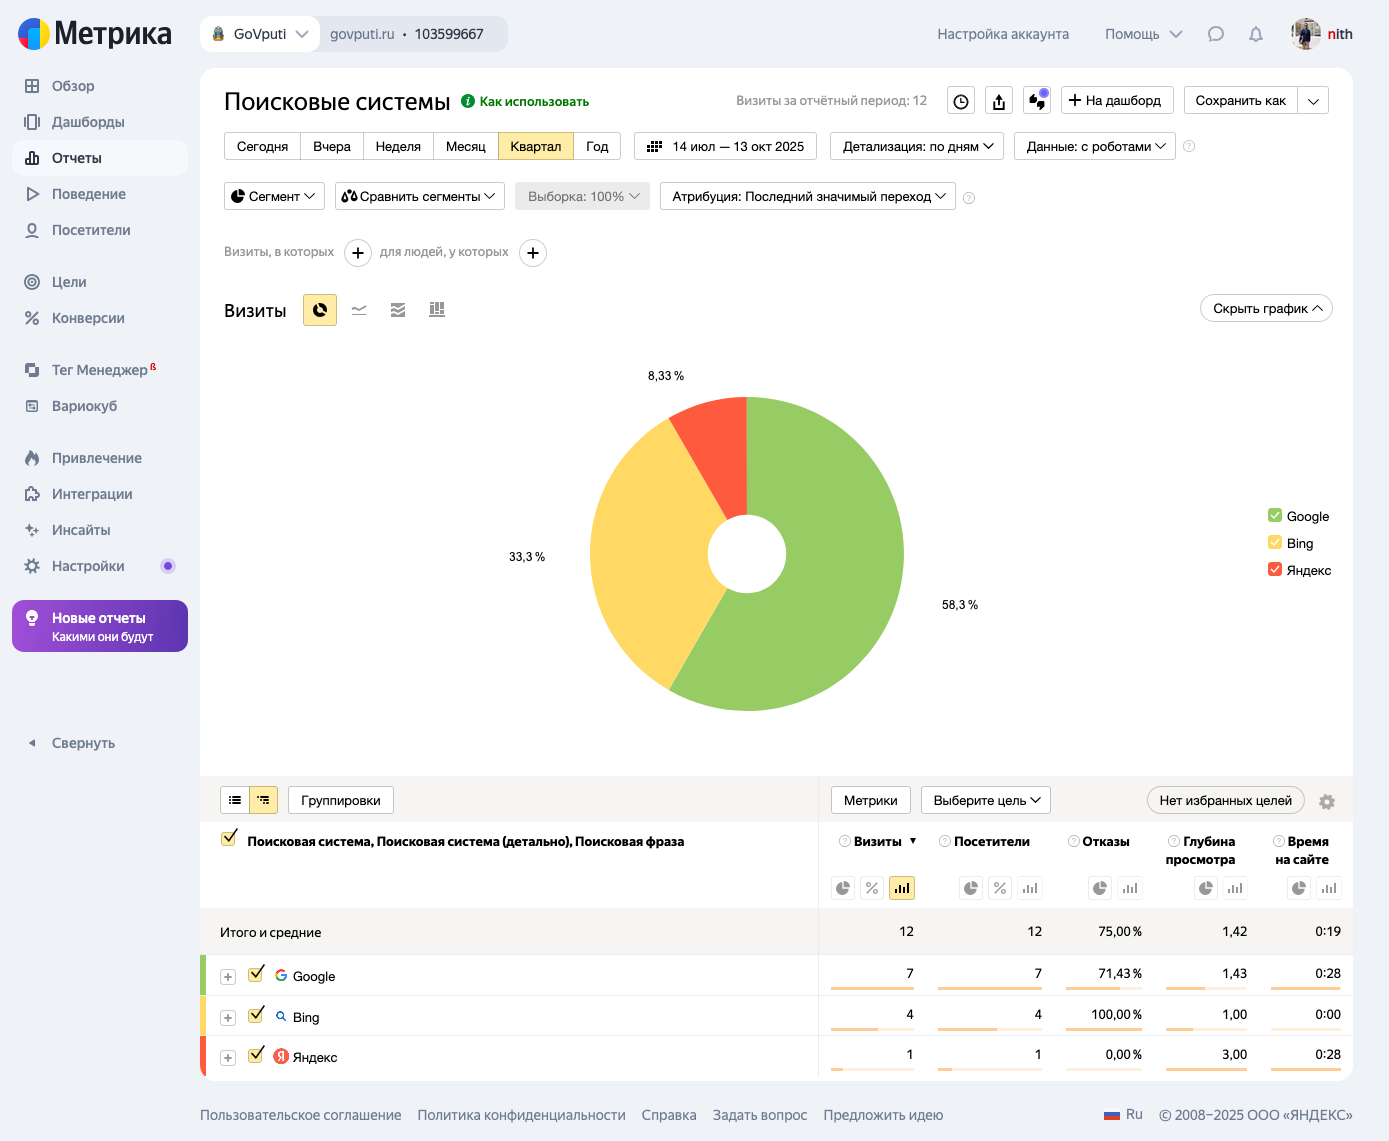Switch to the line chart icon
This screenshot has height=1141, width=1389.
(x=359, y=310)
